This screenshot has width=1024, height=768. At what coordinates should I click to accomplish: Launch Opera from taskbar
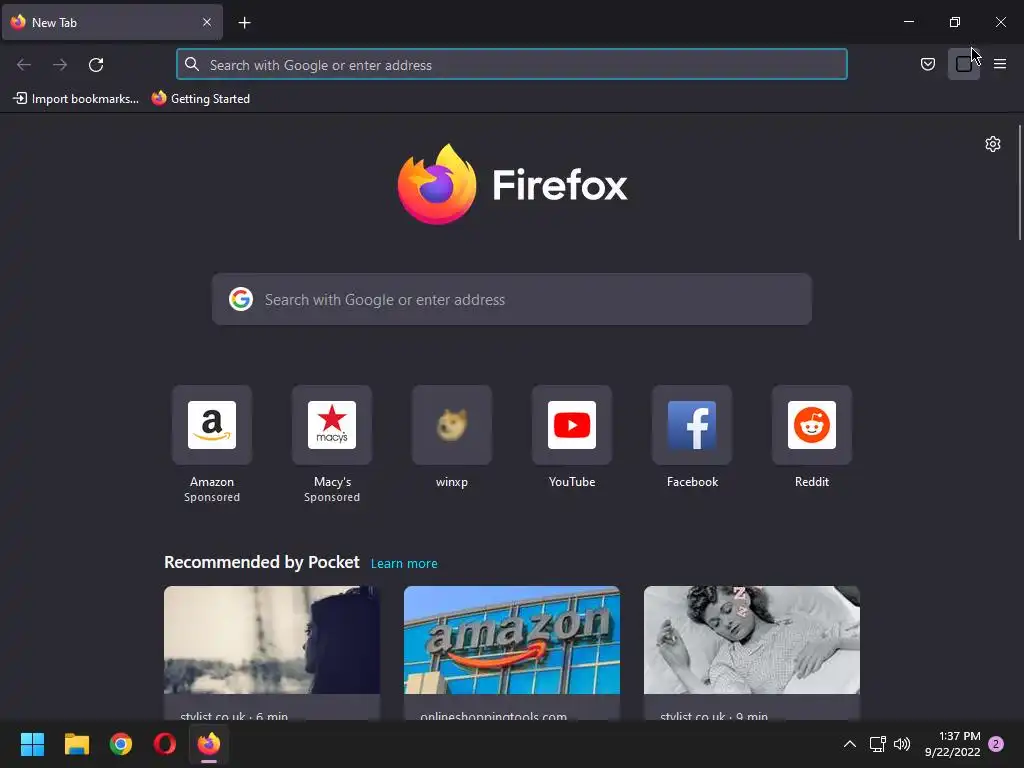tap(165, 744)
